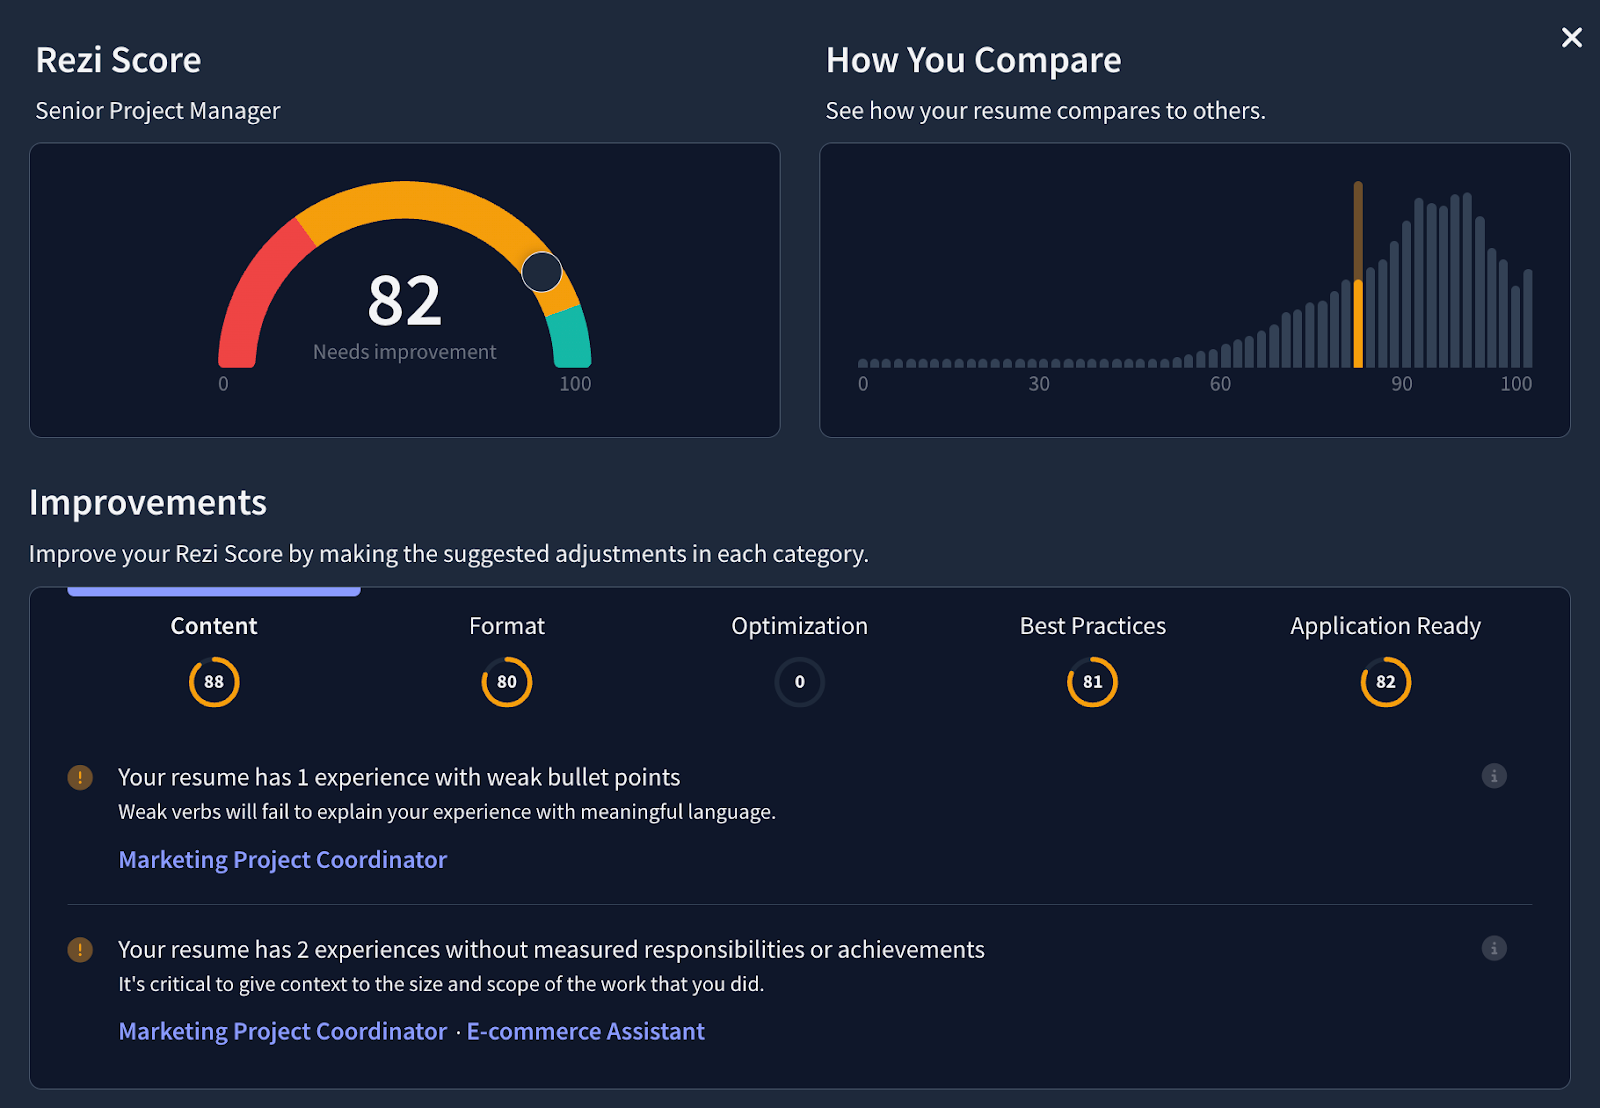Screen dimensions: 1600x1108
Task: Click 'Weak verbs will fail to explain' description
Action: 447,812
